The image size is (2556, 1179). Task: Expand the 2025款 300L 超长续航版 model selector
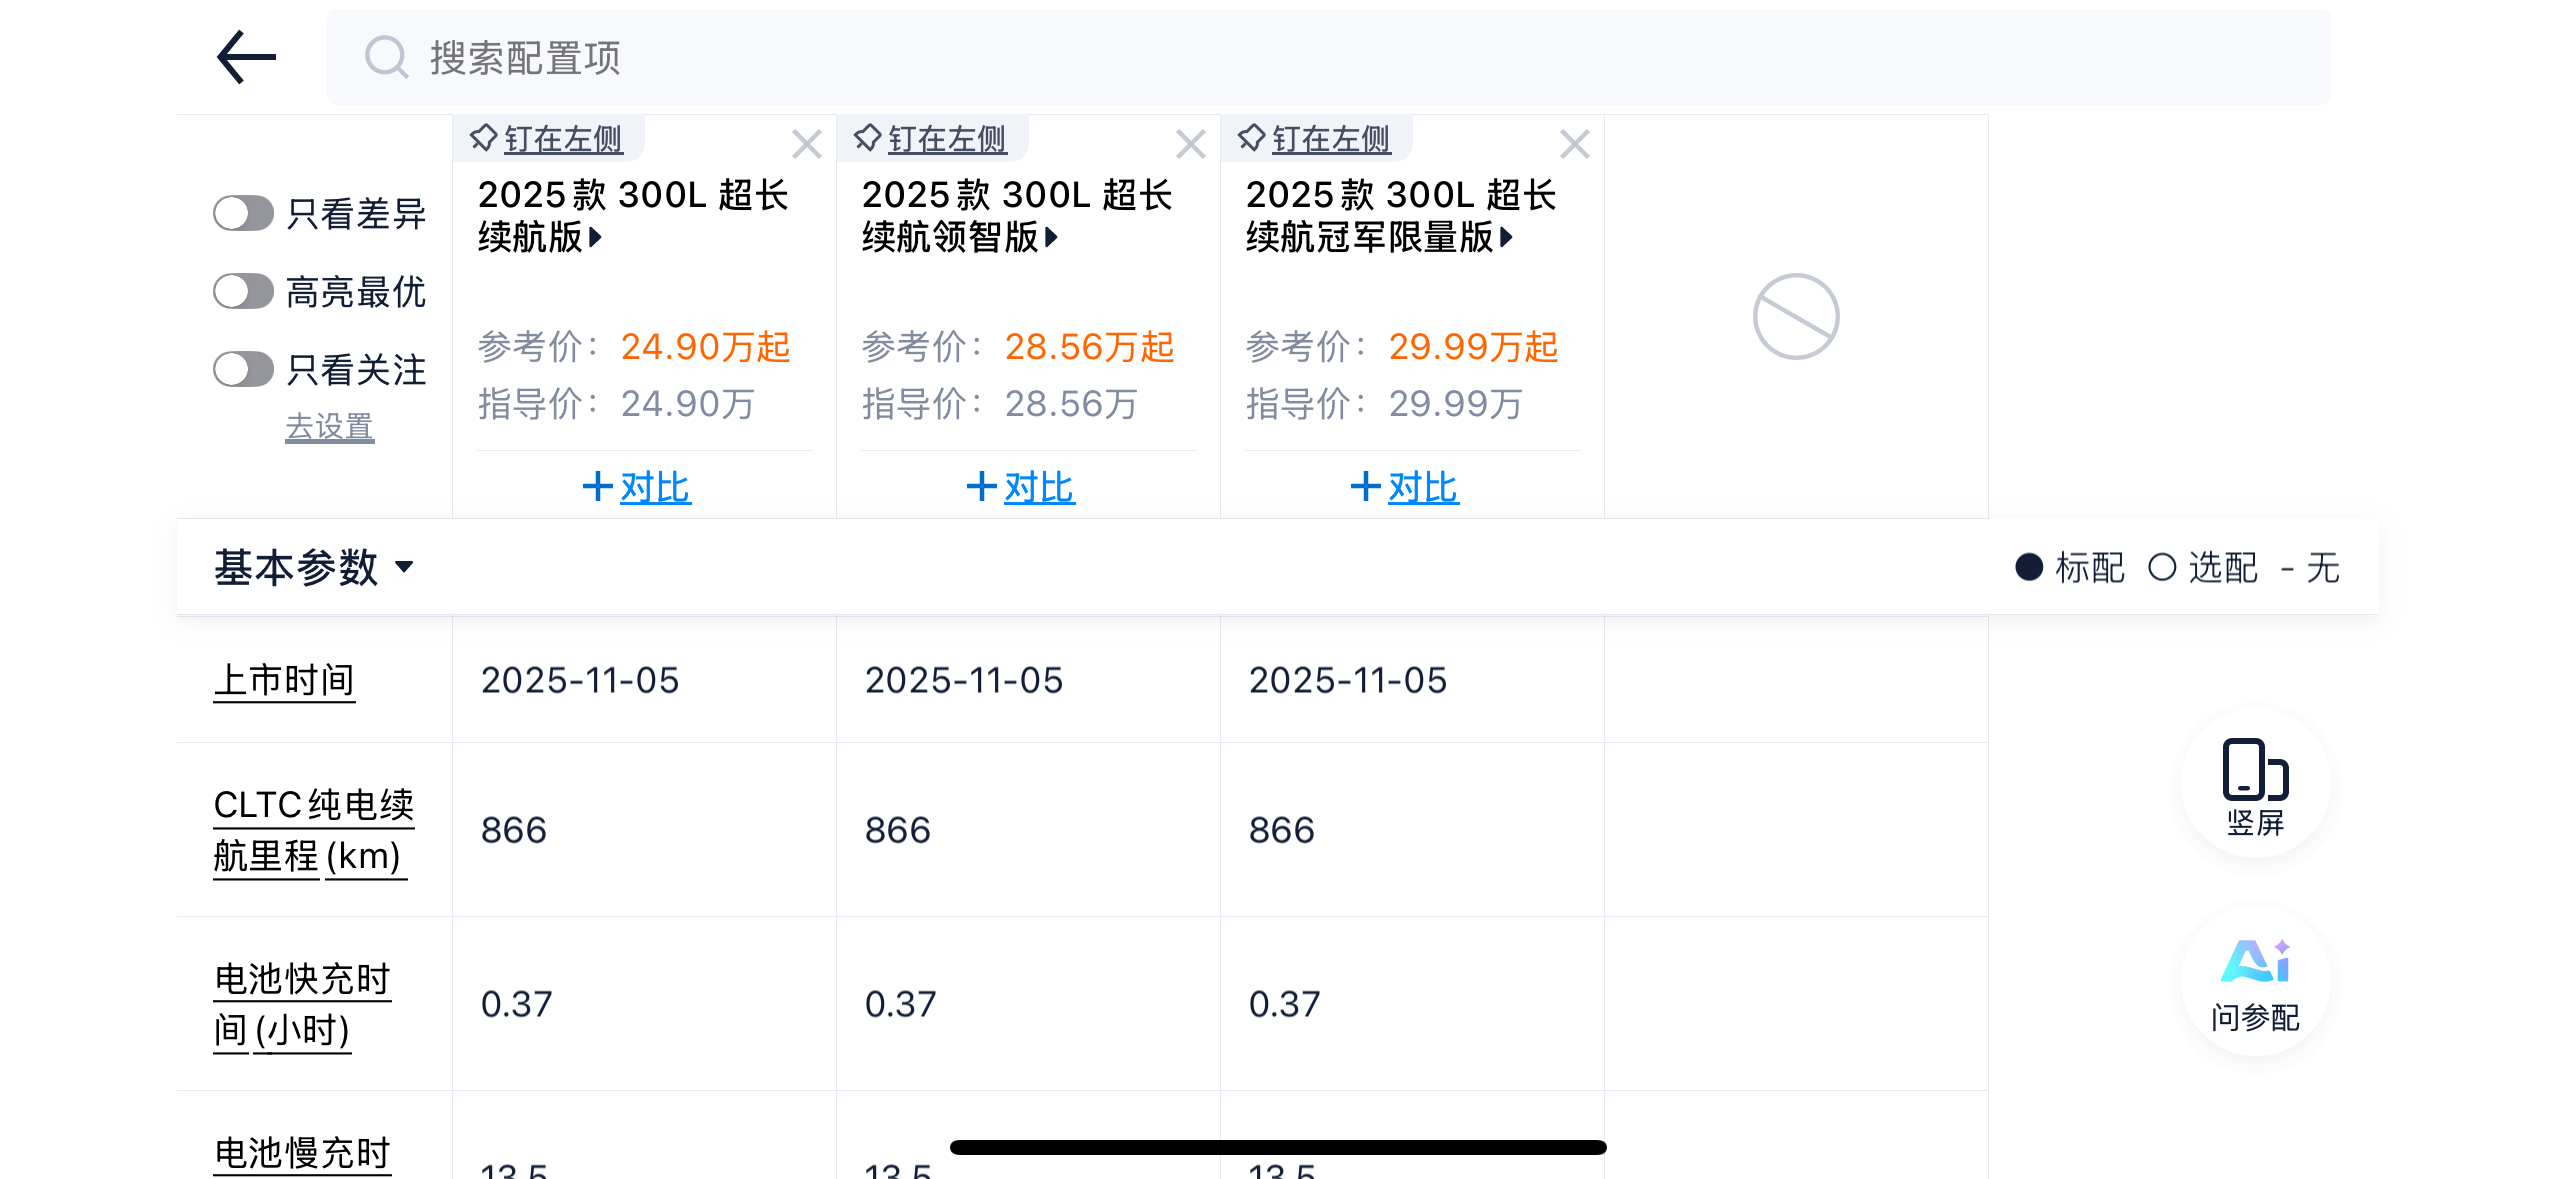coord(596,238)
